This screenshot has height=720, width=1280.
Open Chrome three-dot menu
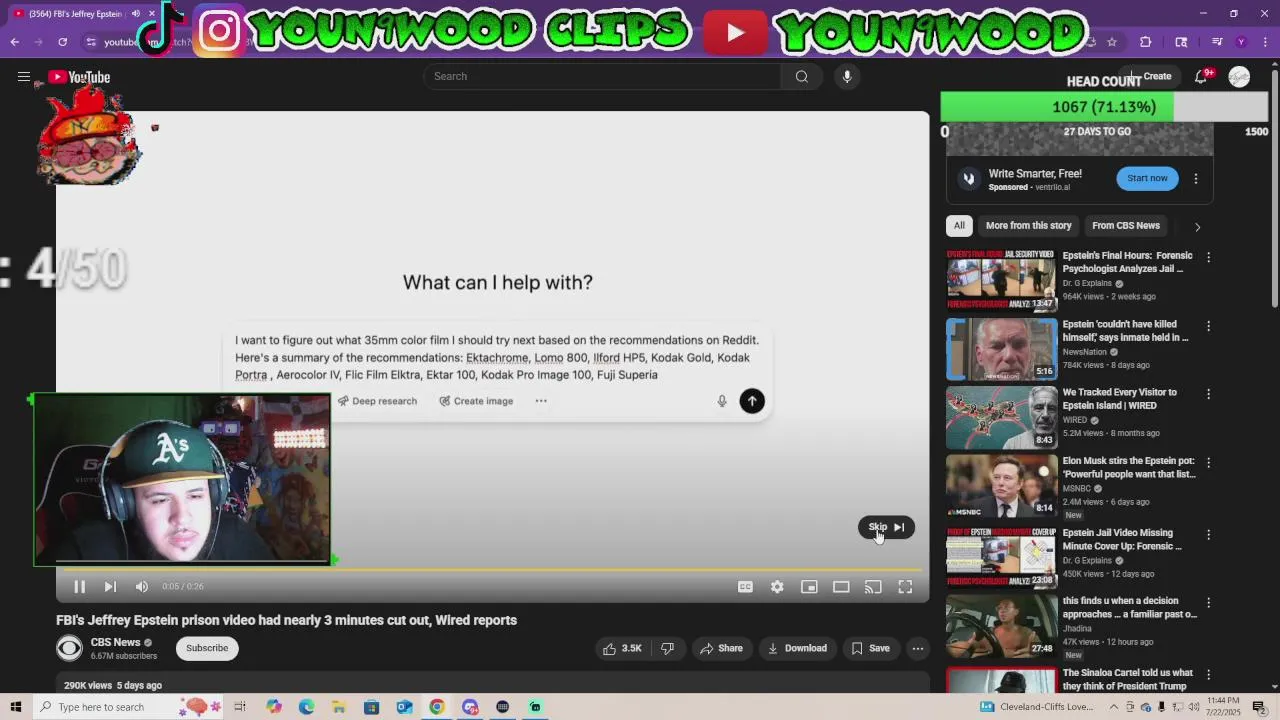[x=1266, y=42]
